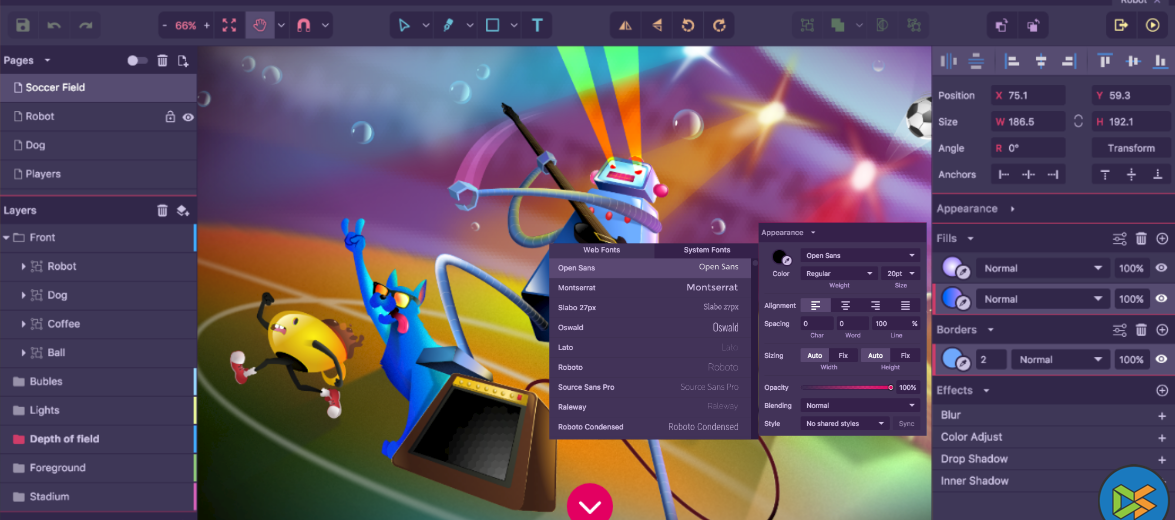
Task: Open the Blending mode Normal dropdown
Action: coord(859,405)
